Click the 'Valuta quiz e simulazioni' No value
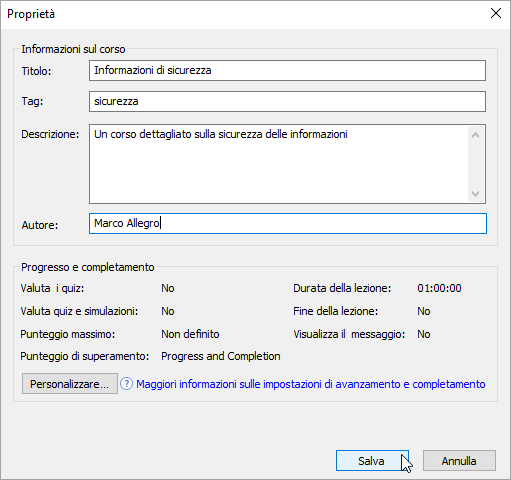The width and height of the screenshot is (511, 480). 168,311
